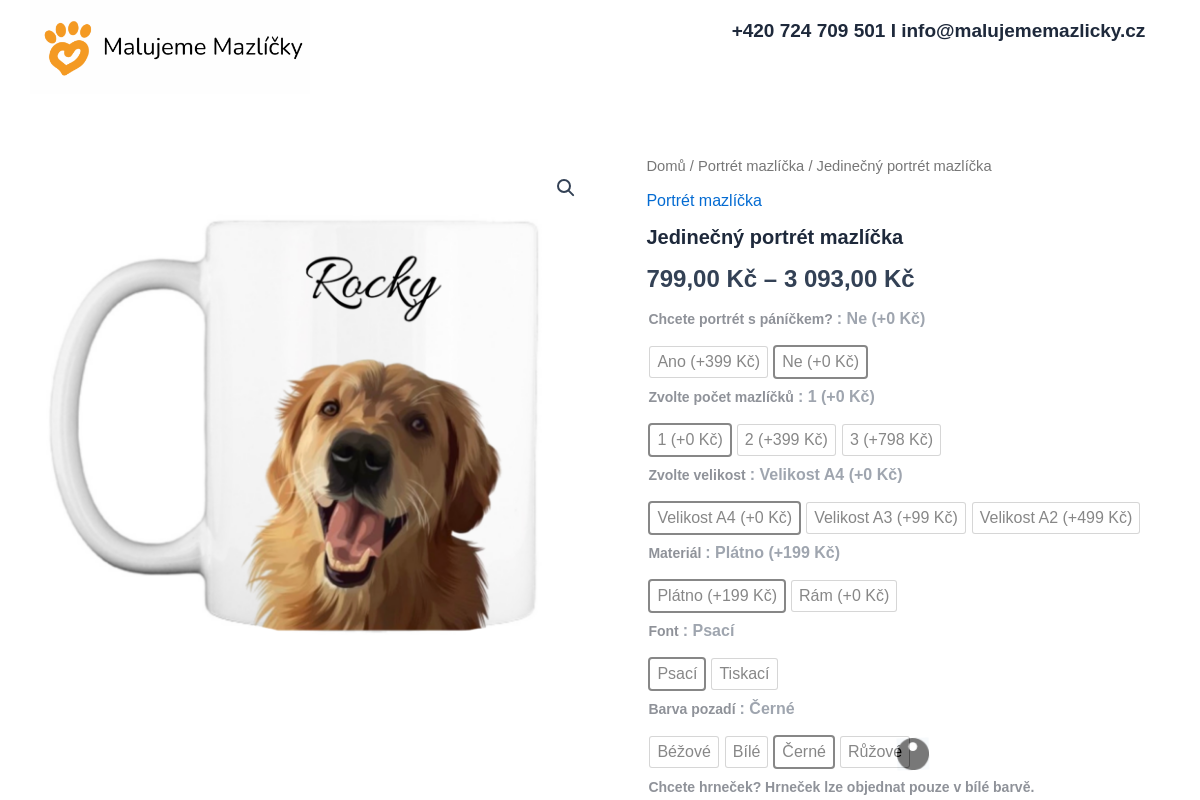Click the blue Portrét mazlíčka category link
Viewport: 1200px width, 800px height.
(x=704, y=200)
